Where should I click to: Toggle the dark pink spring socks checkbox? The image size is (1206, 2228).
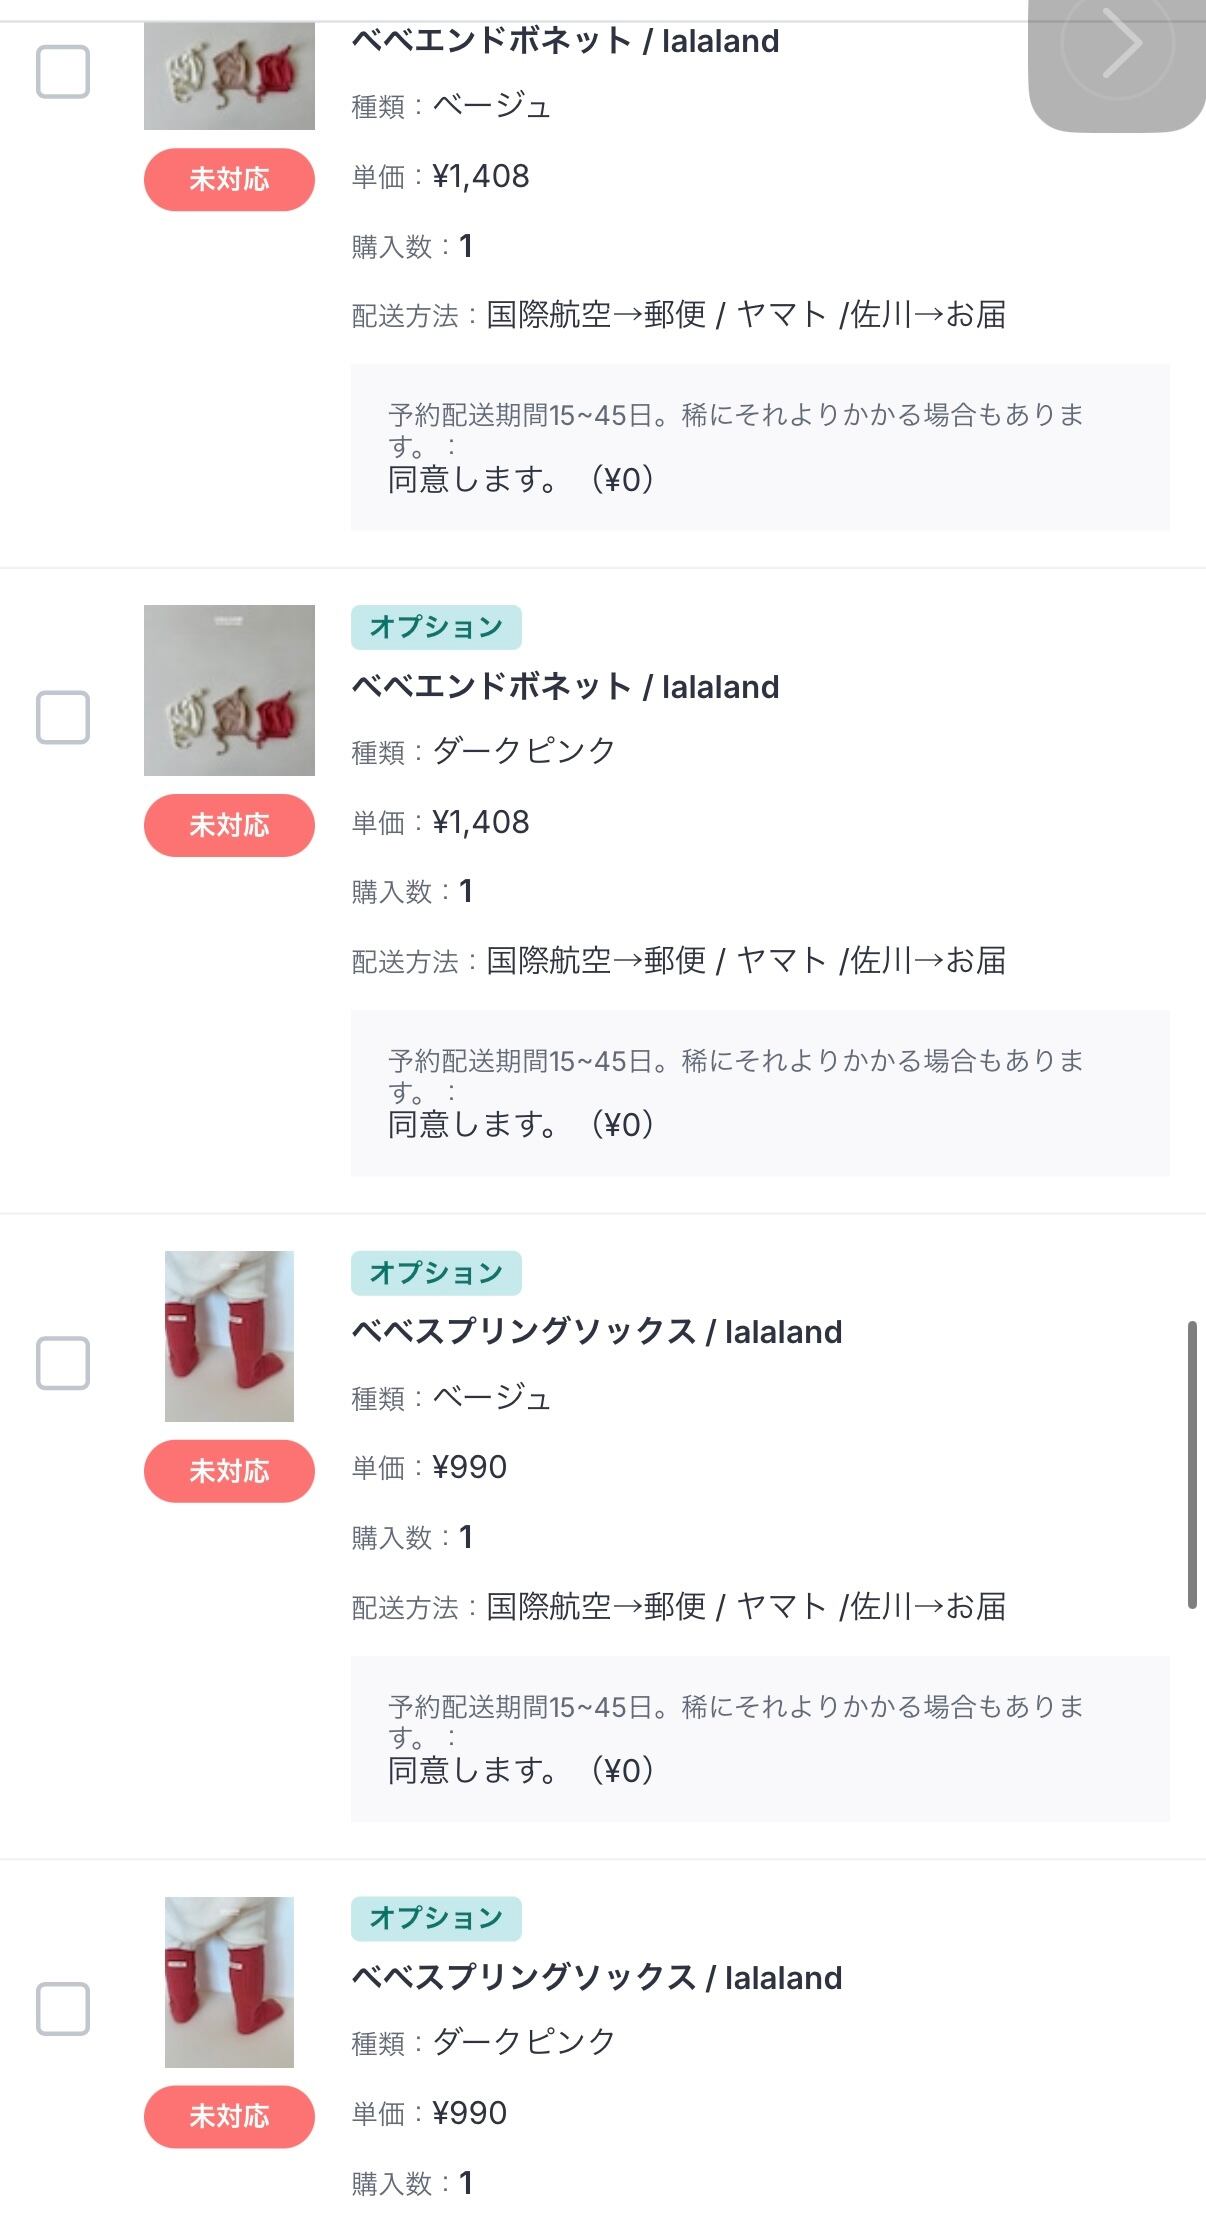coord(63,2008)
